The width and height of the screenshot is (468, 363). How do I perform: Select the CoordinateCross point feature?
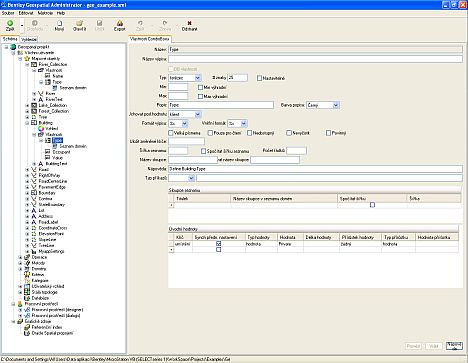pyautogui.click(x=53, y=228)
